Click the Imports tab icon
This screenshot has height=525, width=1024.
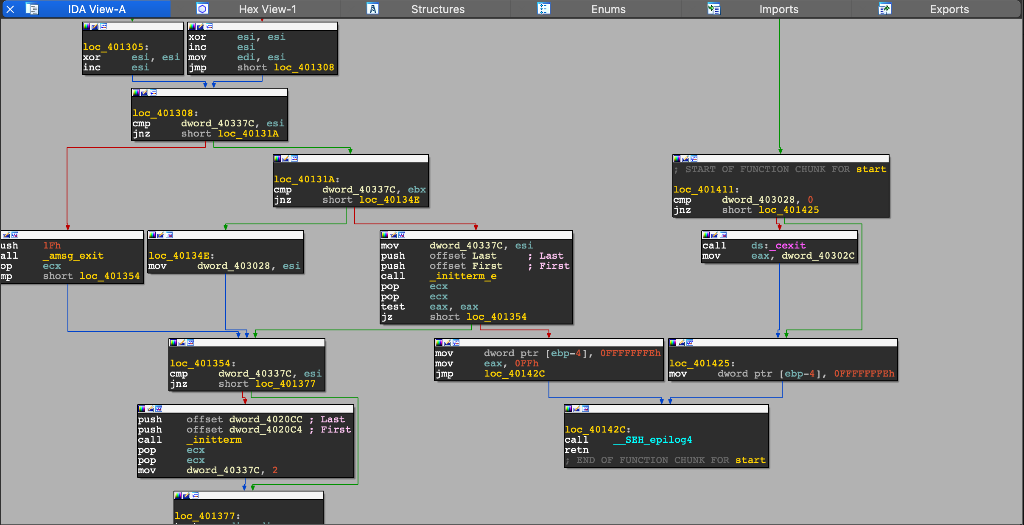tap(714, 9)
